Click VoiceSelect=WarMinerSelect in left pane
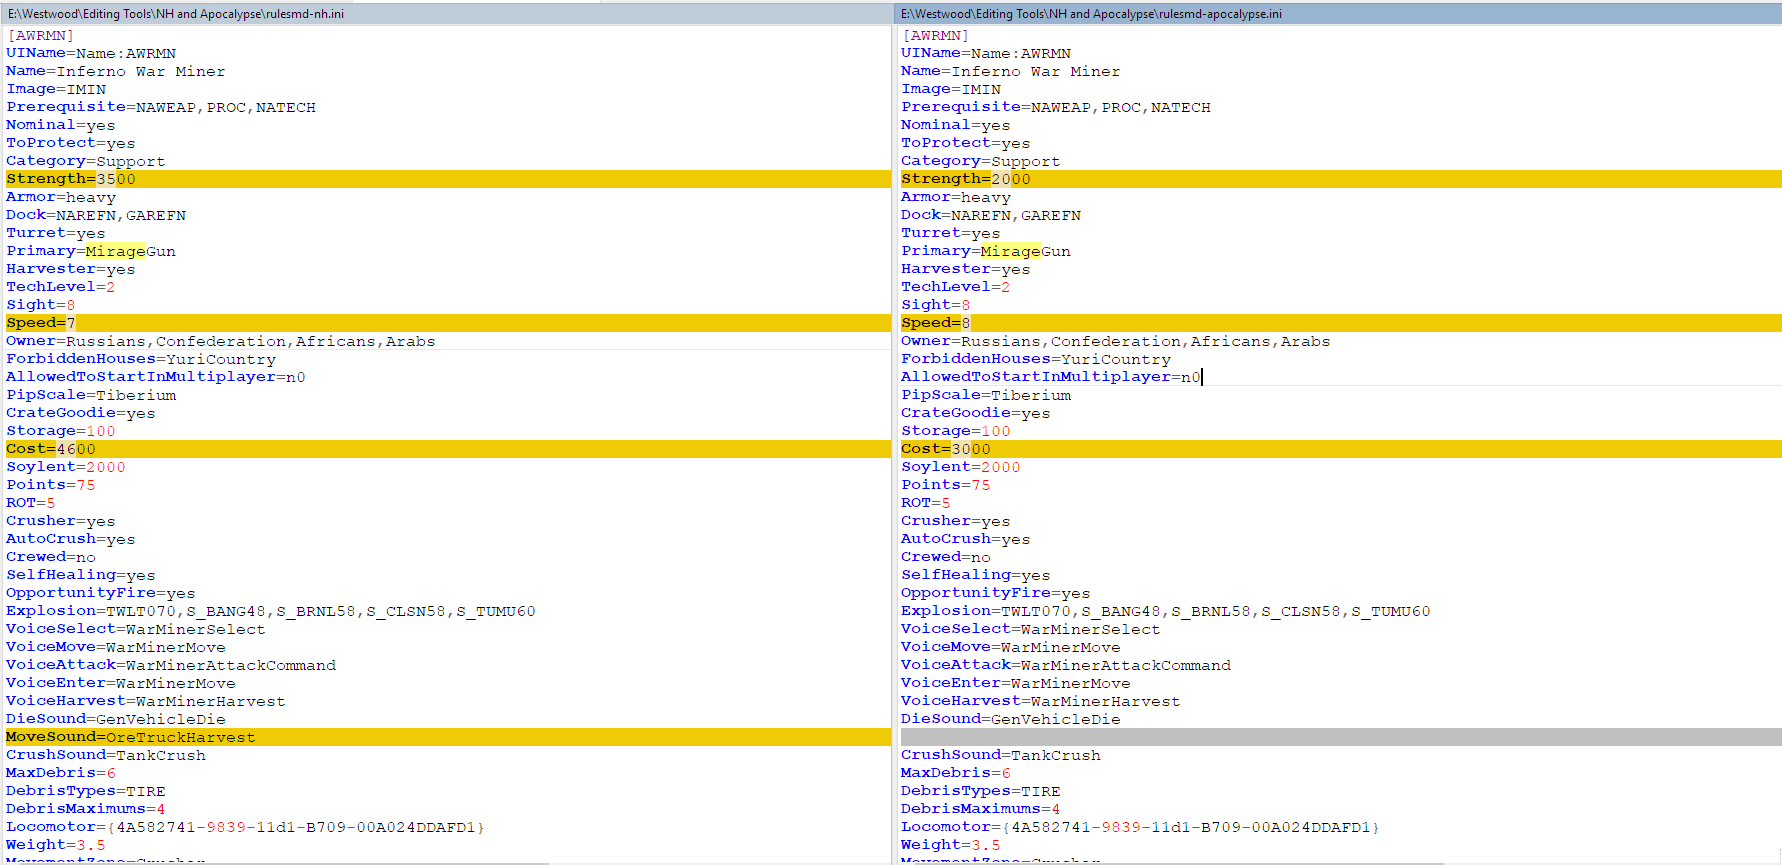Viewport: 1782px width, 865px height. click(136, 629)
